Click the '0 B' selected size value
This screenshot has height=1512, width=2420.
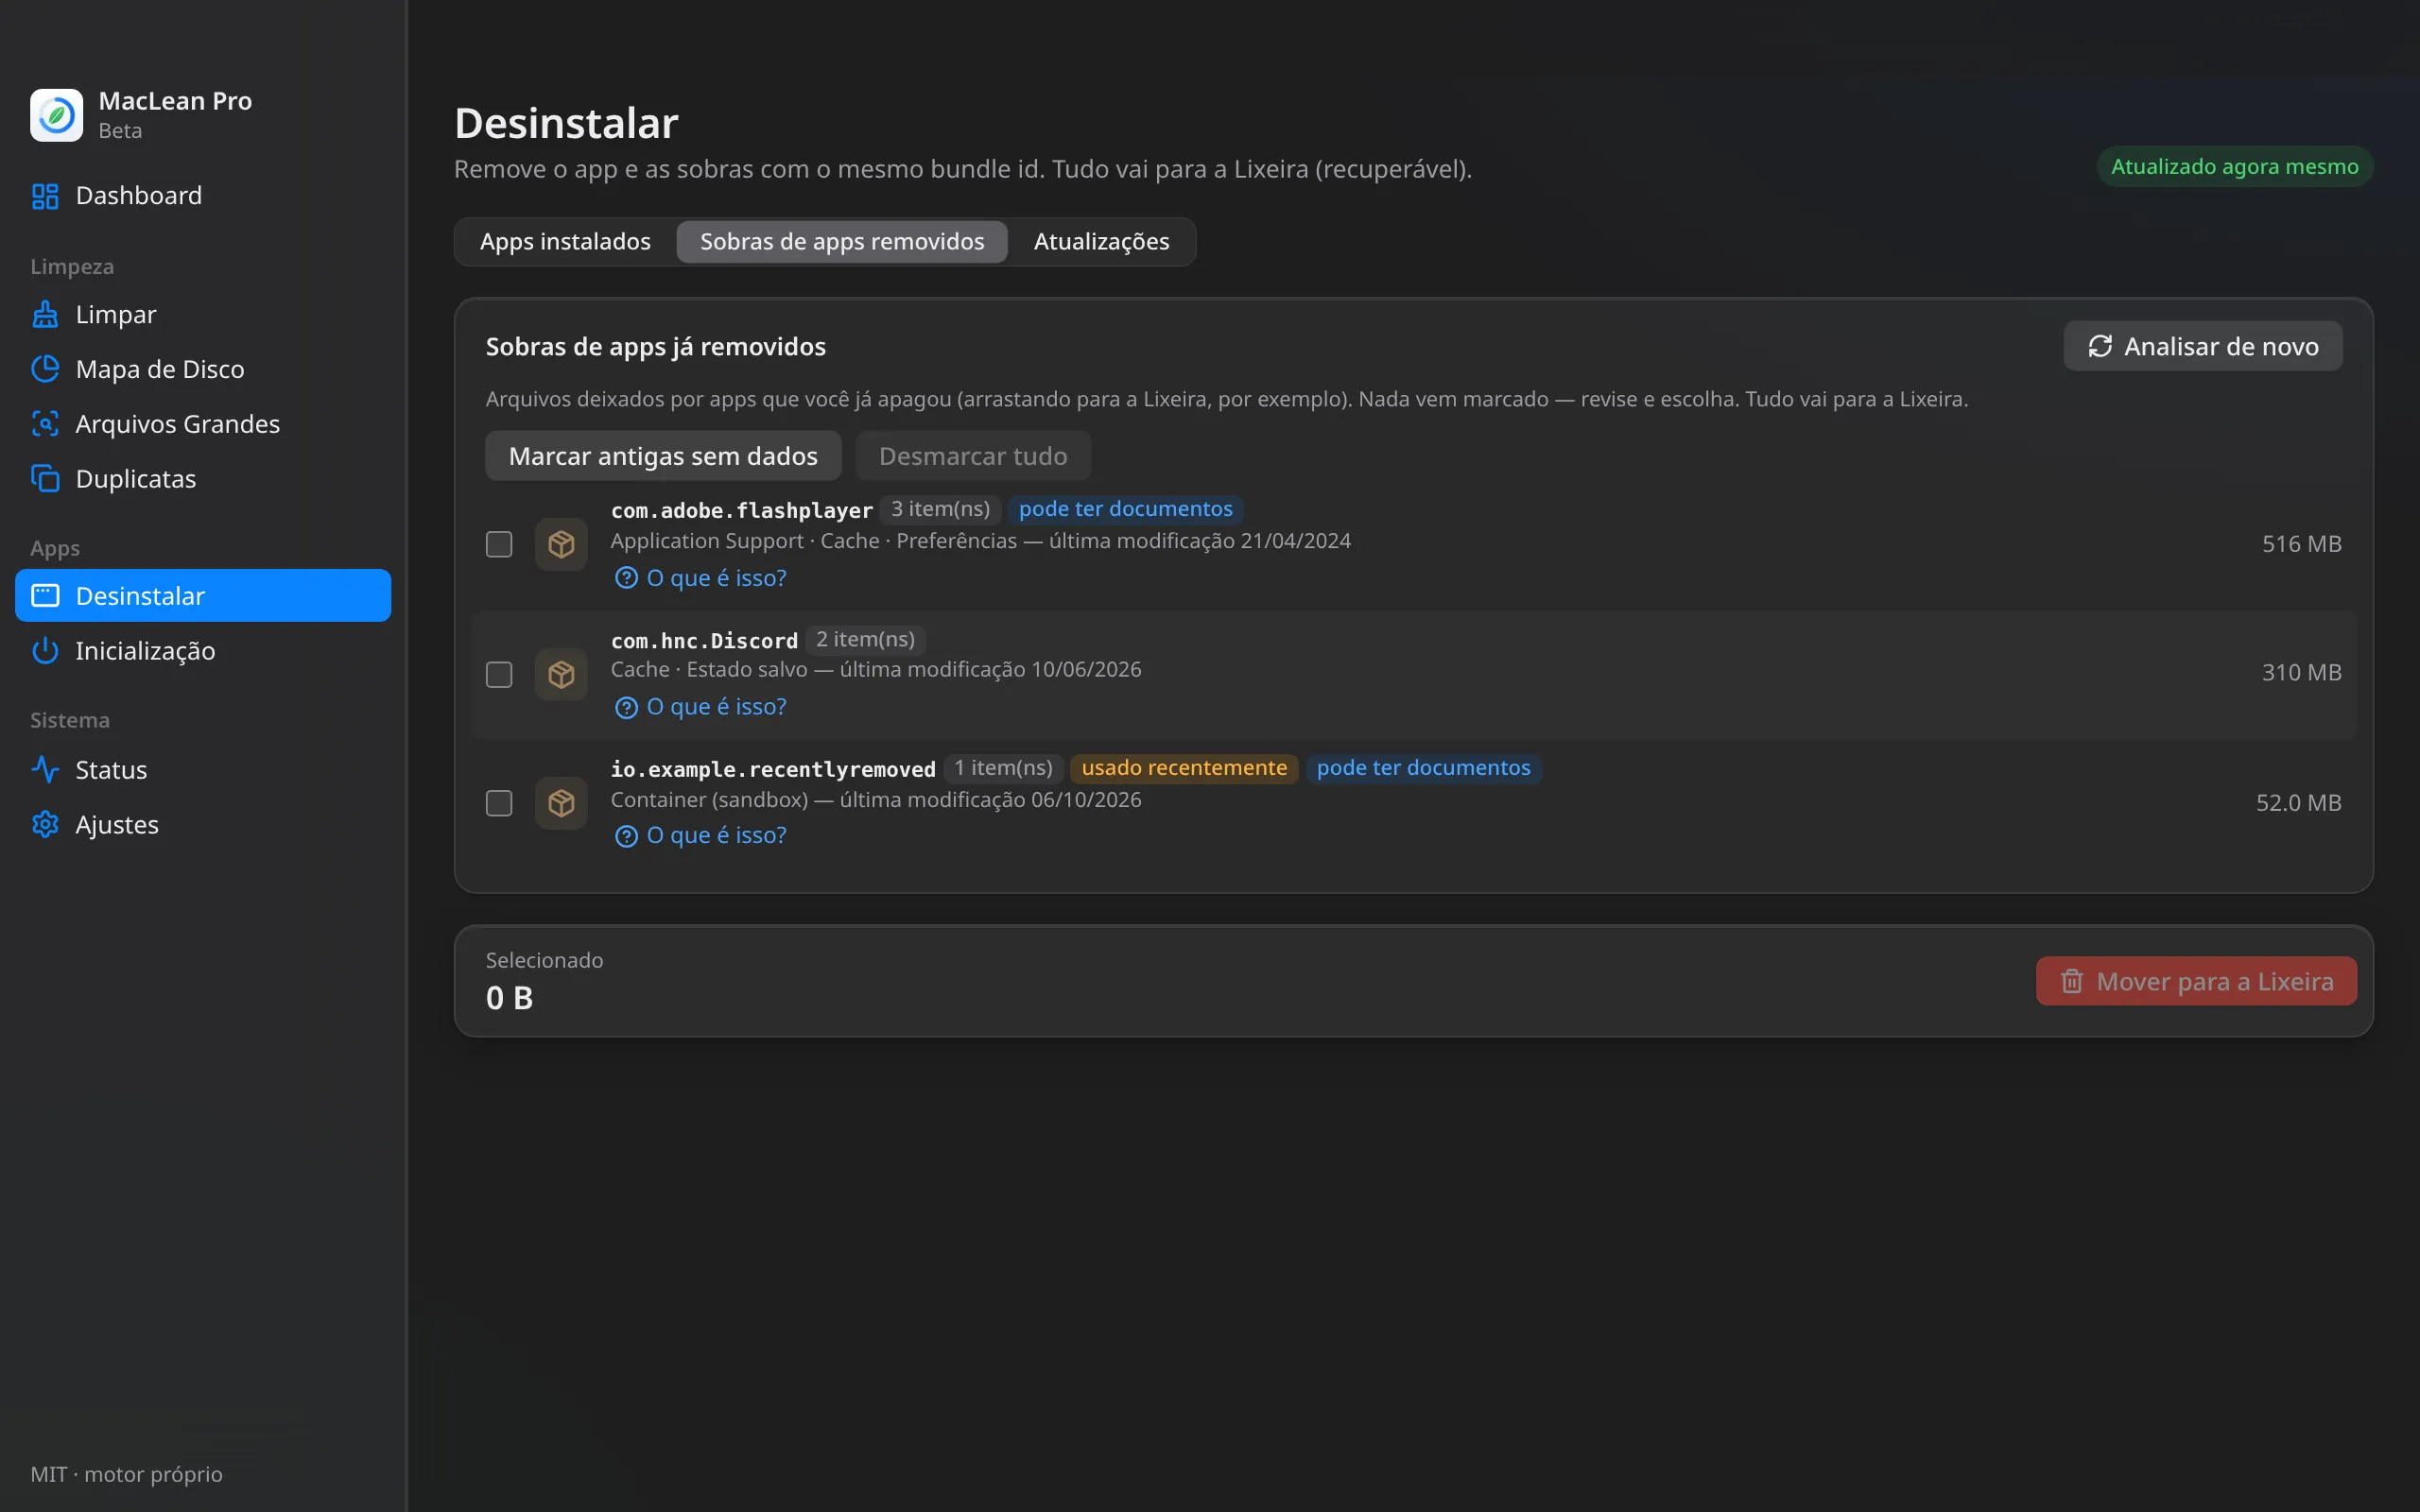point(509,998)
